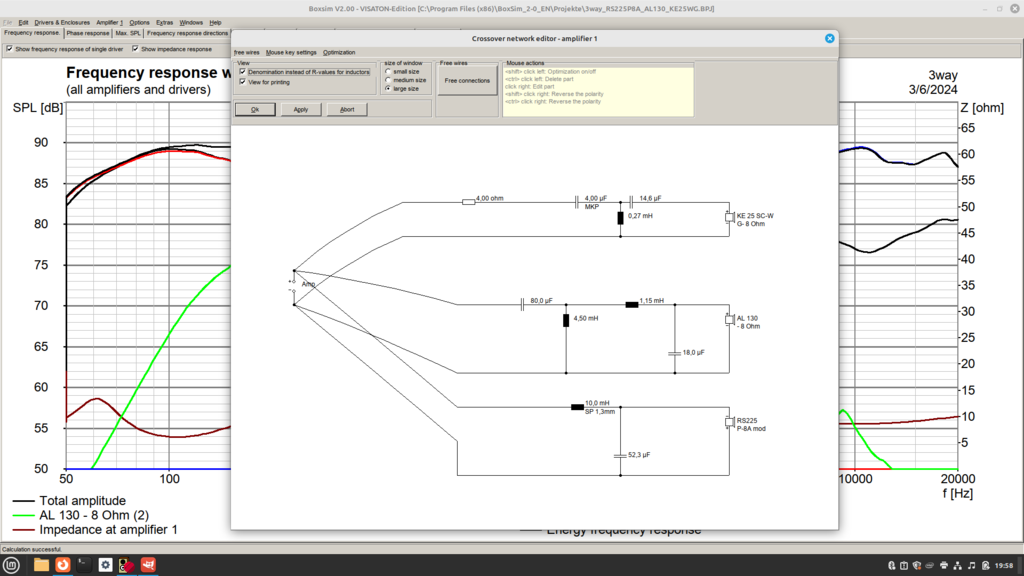Viewport: 1024px width, 576px height.
Task: Open the free wires menu
Action: click(247, 52)
